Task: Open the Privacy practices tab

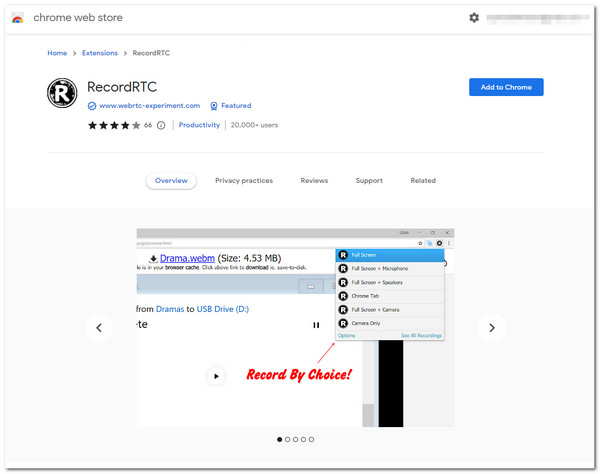Action: click(x=244, y=181)
